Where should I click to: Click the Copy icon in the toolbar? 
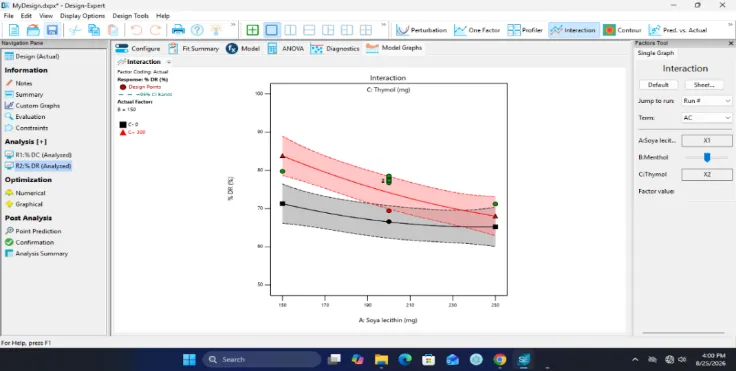94,30
